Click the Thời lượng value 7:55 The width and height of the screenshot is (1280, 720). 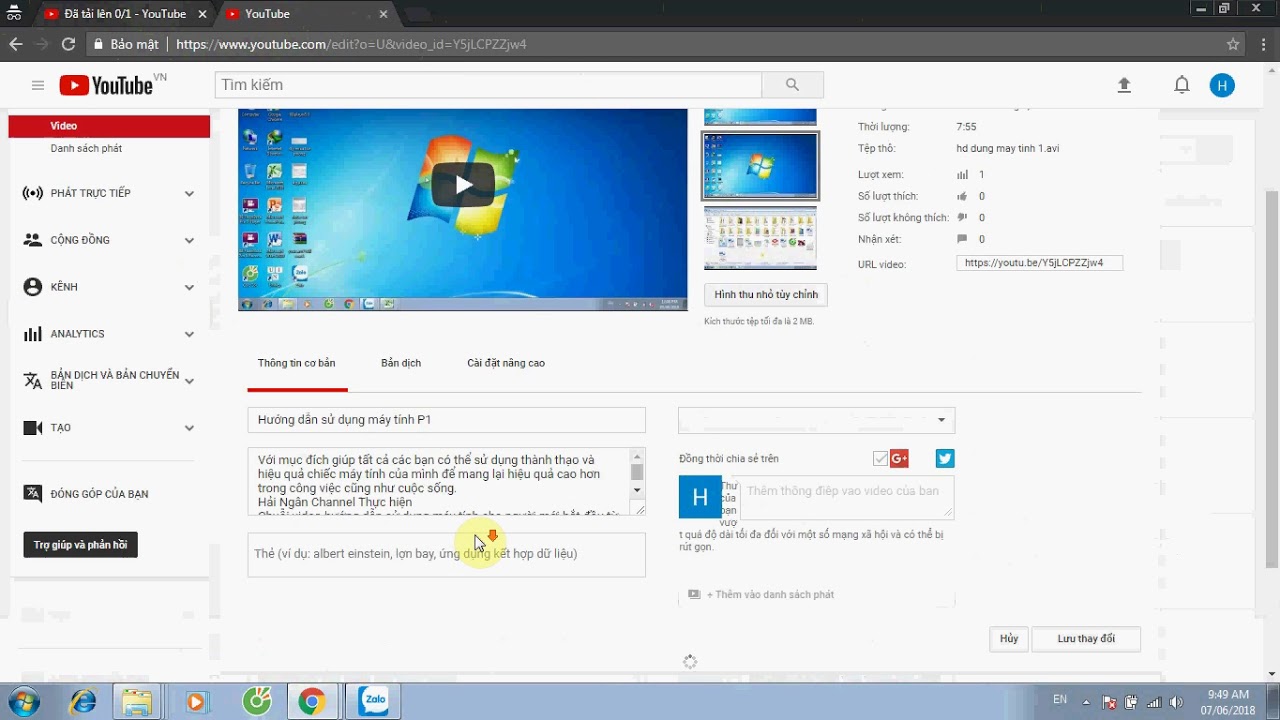point(966,127)
